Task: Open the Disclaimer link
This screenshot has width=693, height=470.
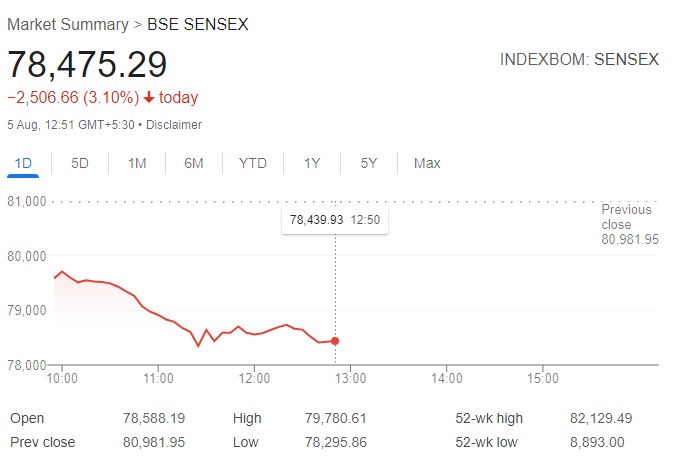Action: pos(174,125)
